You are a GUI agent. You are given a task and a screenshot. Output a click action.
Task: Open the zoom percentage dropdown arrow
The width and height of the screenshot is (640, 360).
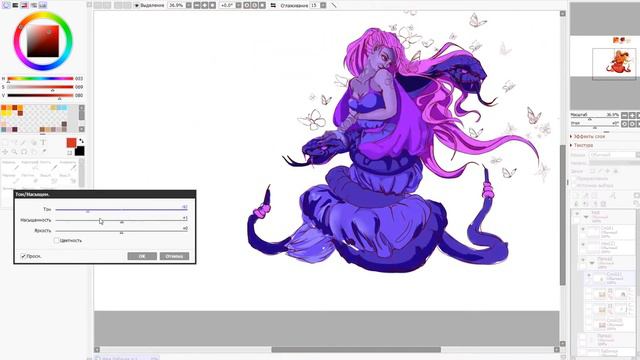point(189,5)
